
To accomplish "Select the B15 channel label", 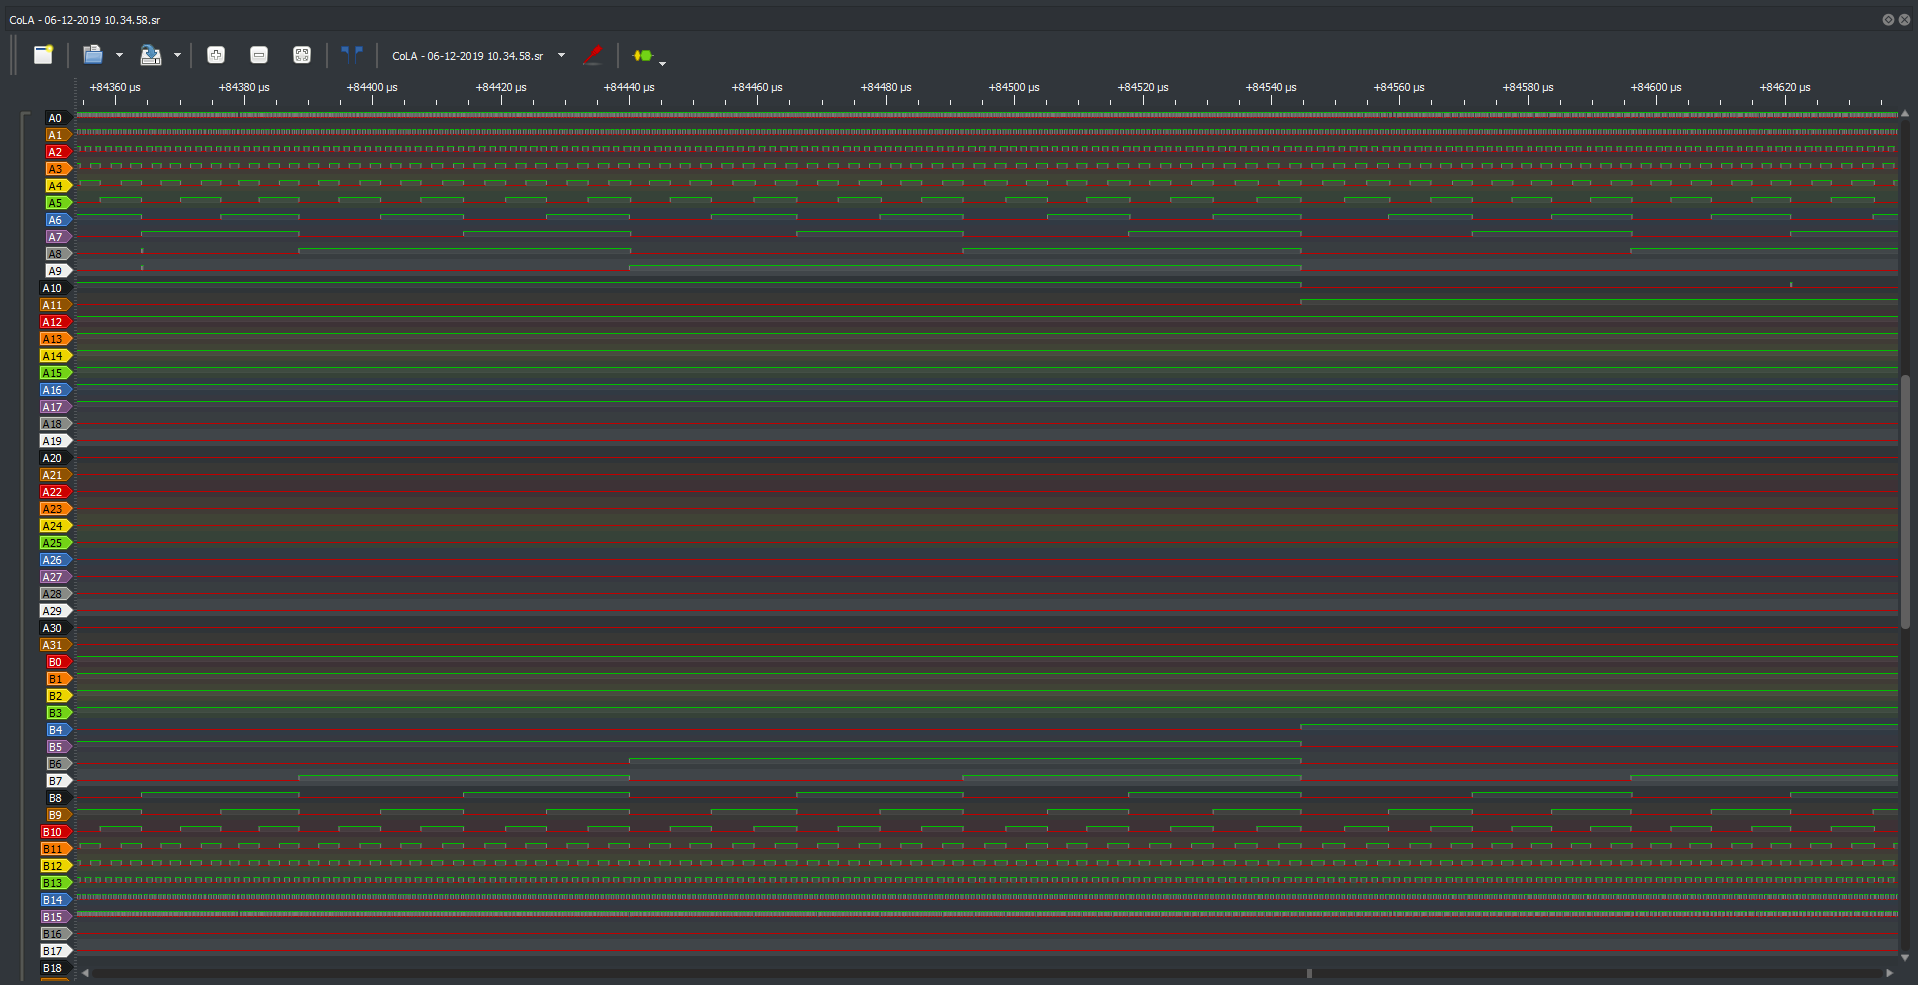I will coord(55,917).
